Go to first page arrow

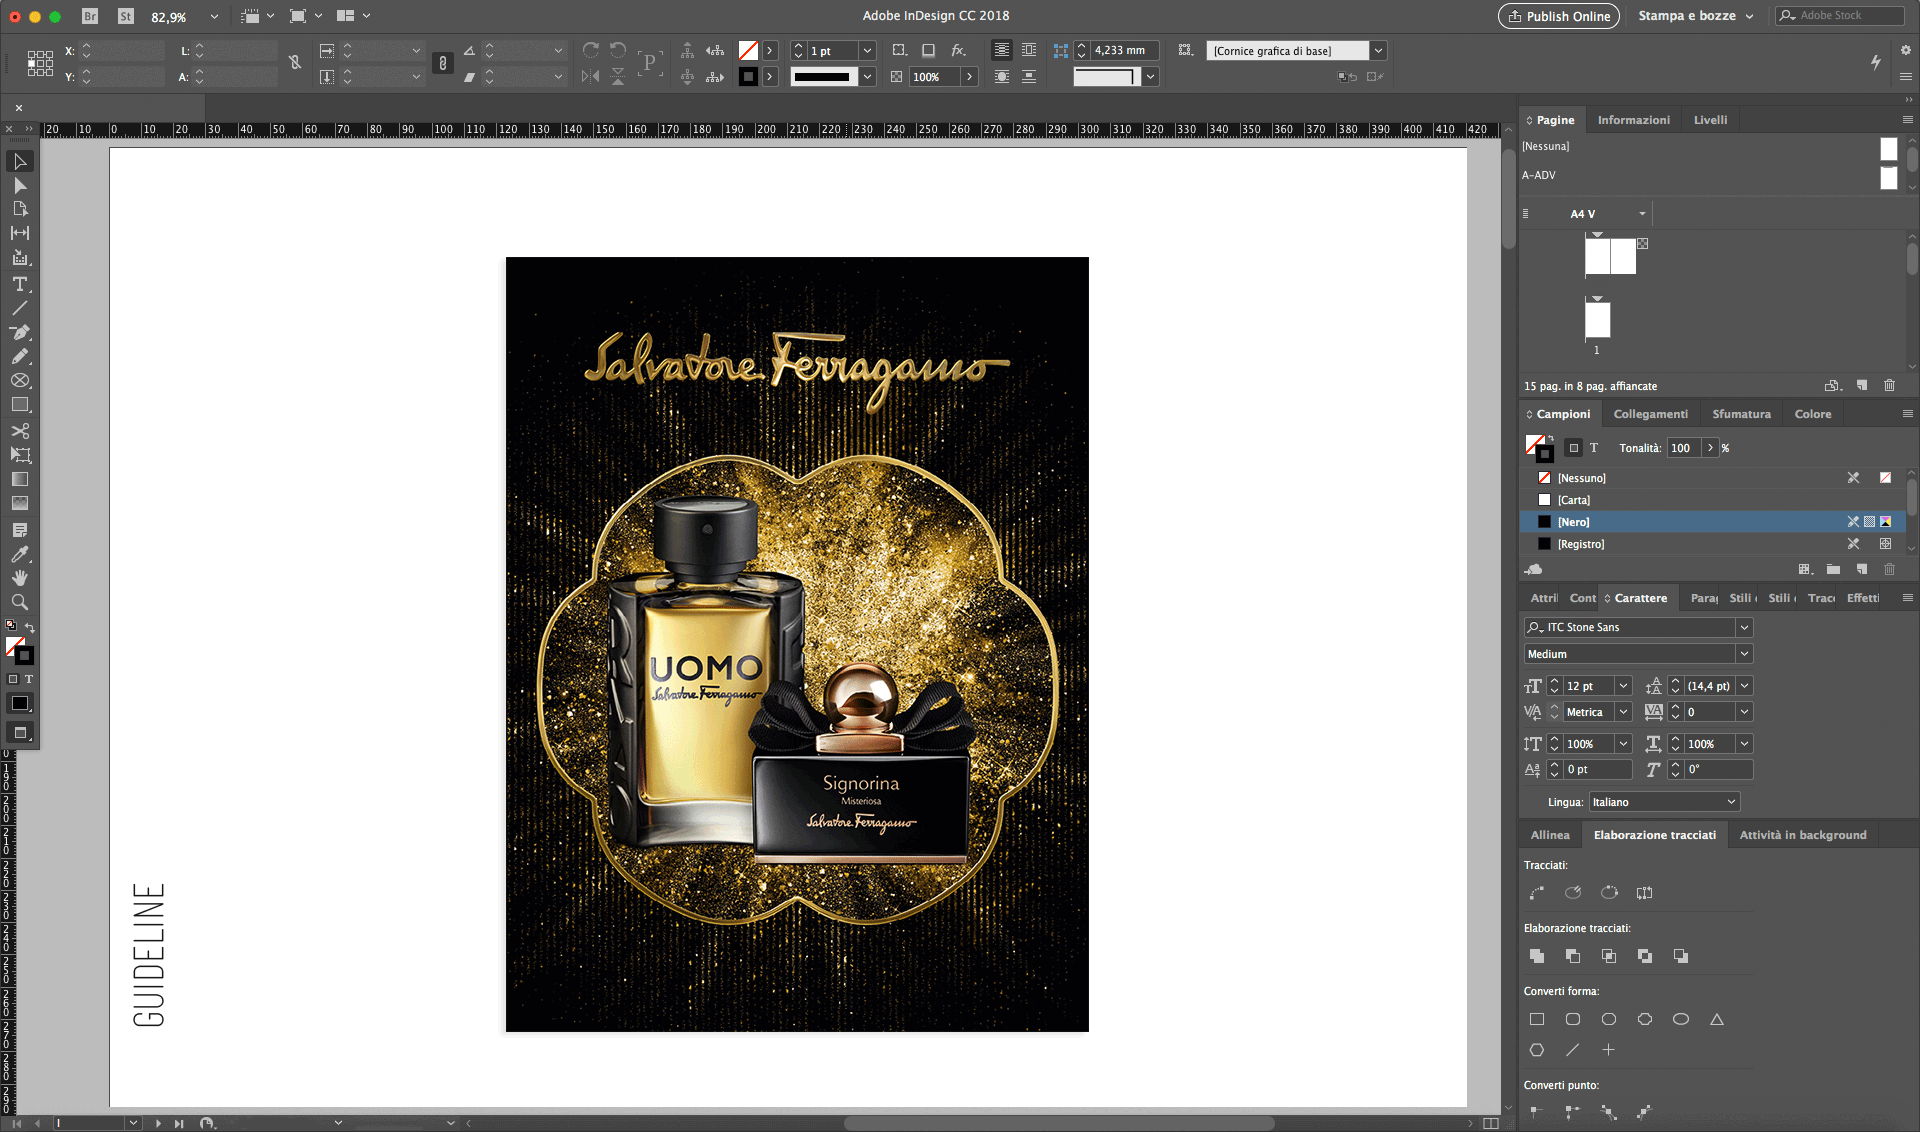click(x=17, y=1123)
